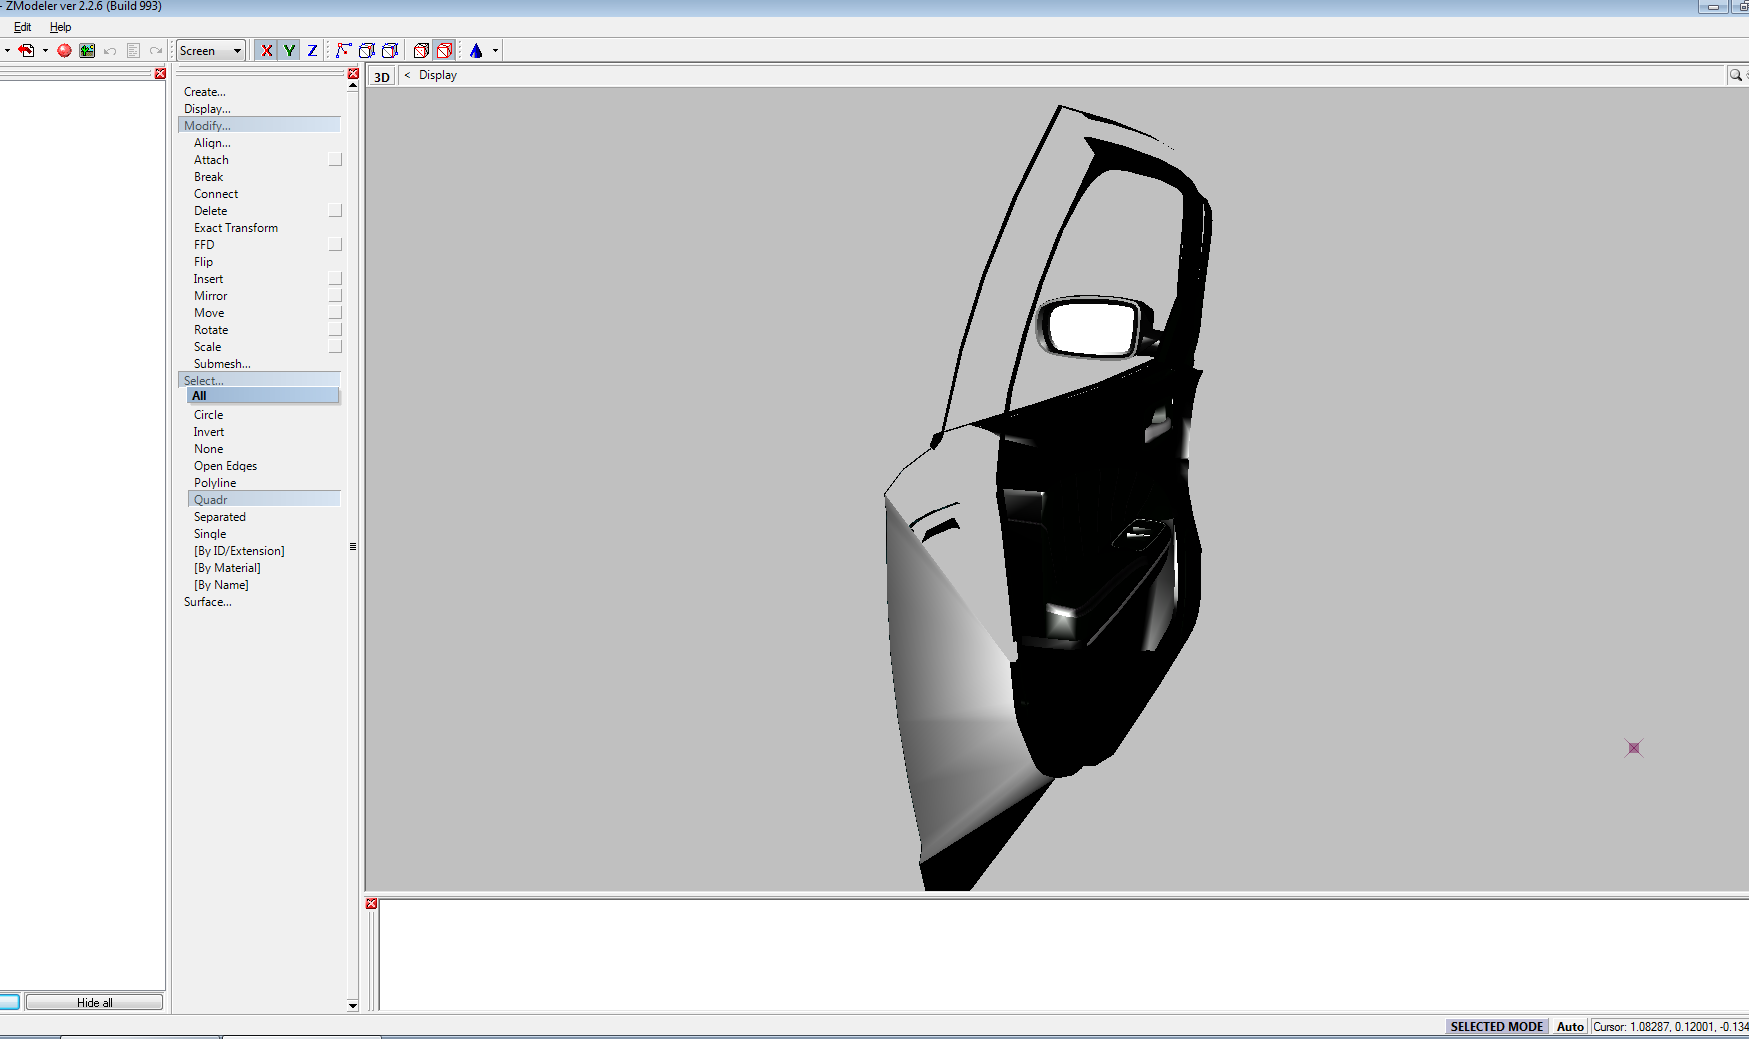This screenshot has height=1039, width=1749.
Task: Toggle the Y axis constraint
Action: tap(289, 51)
